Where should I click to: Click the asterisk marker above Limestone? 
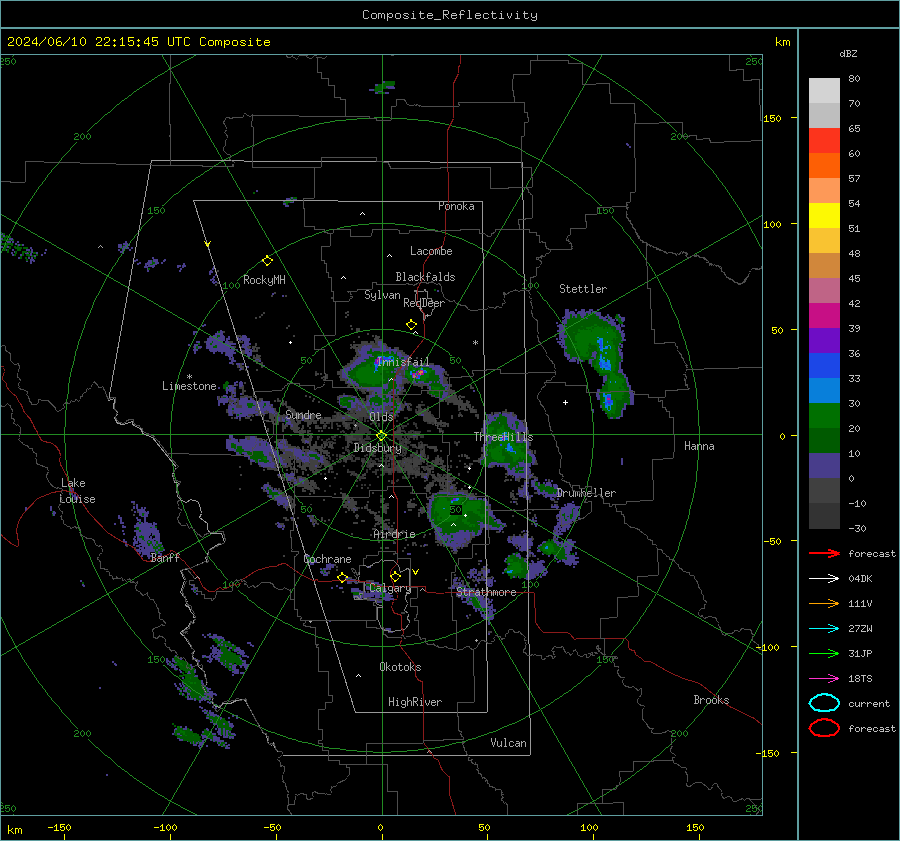pos(189,377)
